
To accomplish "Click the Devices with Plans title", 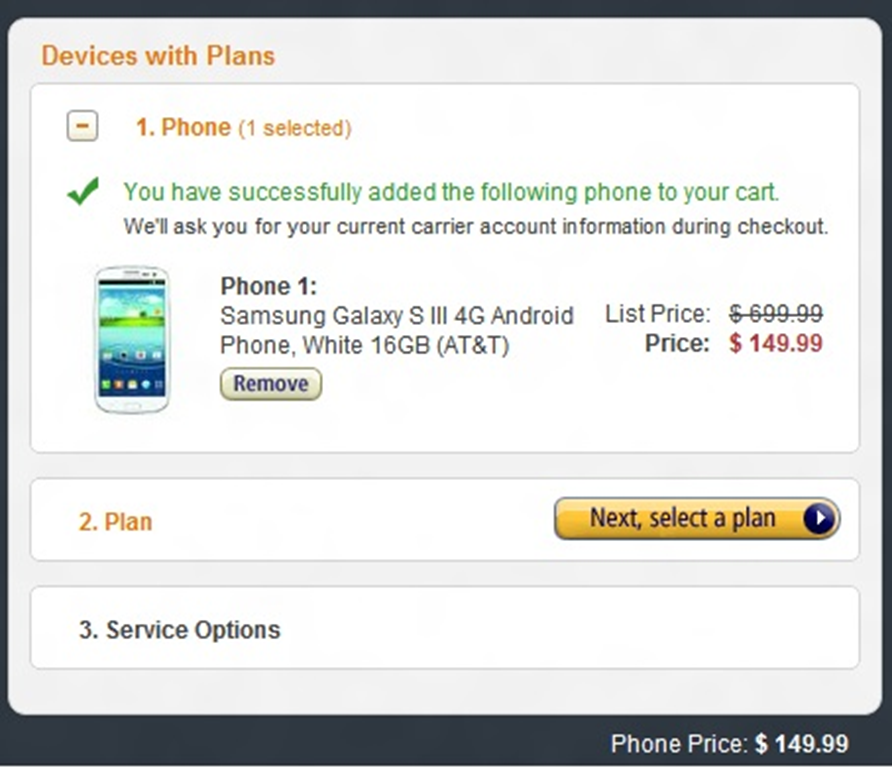I will [x=158, y=55].
